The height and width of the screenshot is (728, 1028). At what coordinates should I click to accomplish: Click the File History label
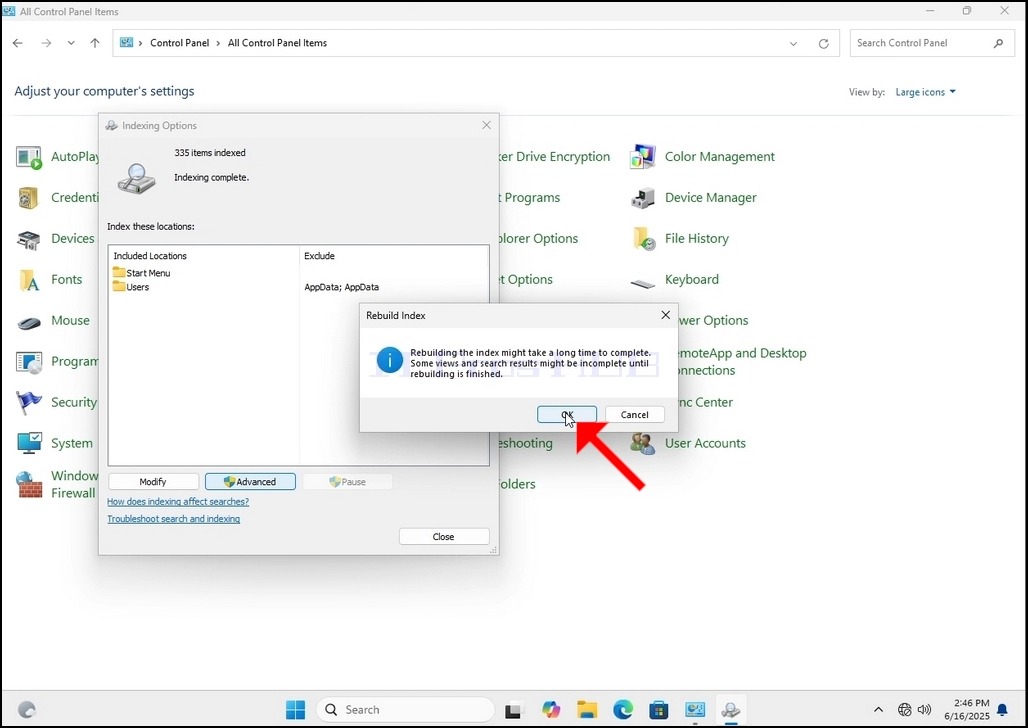point(696,239)
